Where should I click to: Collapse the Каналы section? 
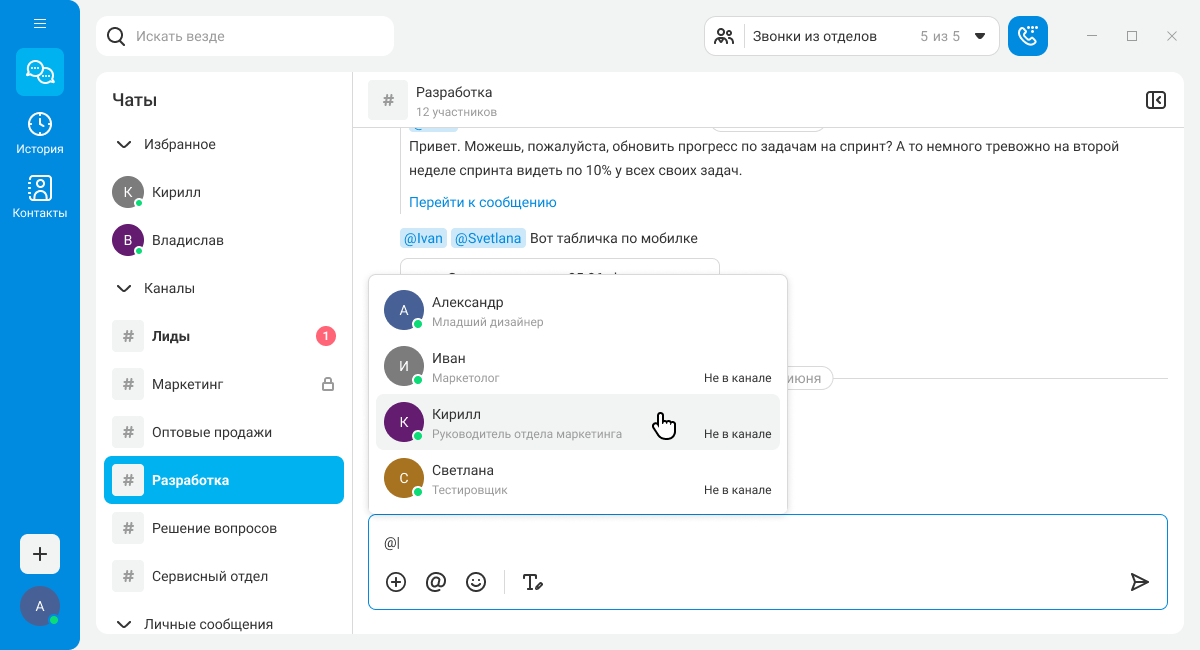(x=124, y=288)
